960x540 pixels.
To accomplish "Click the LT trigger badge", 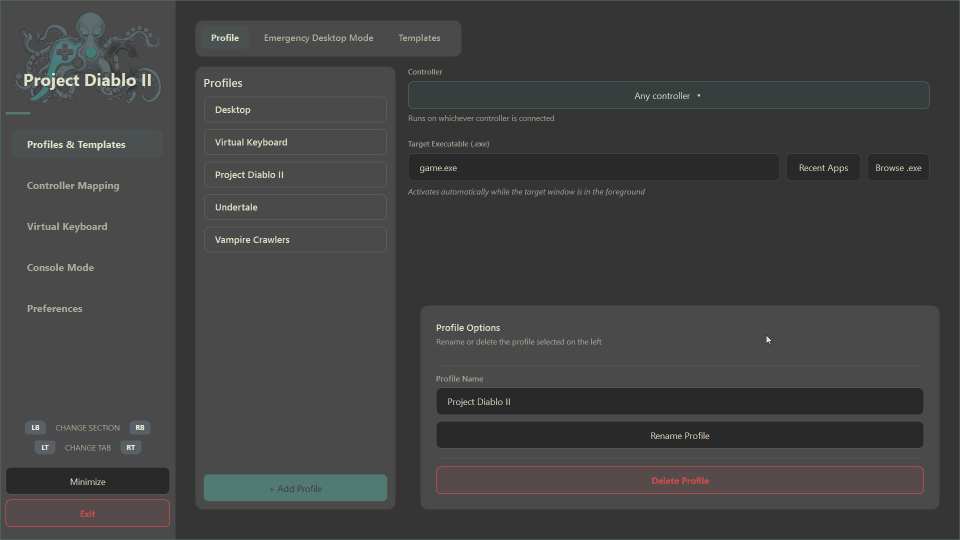I will (45, 448).
